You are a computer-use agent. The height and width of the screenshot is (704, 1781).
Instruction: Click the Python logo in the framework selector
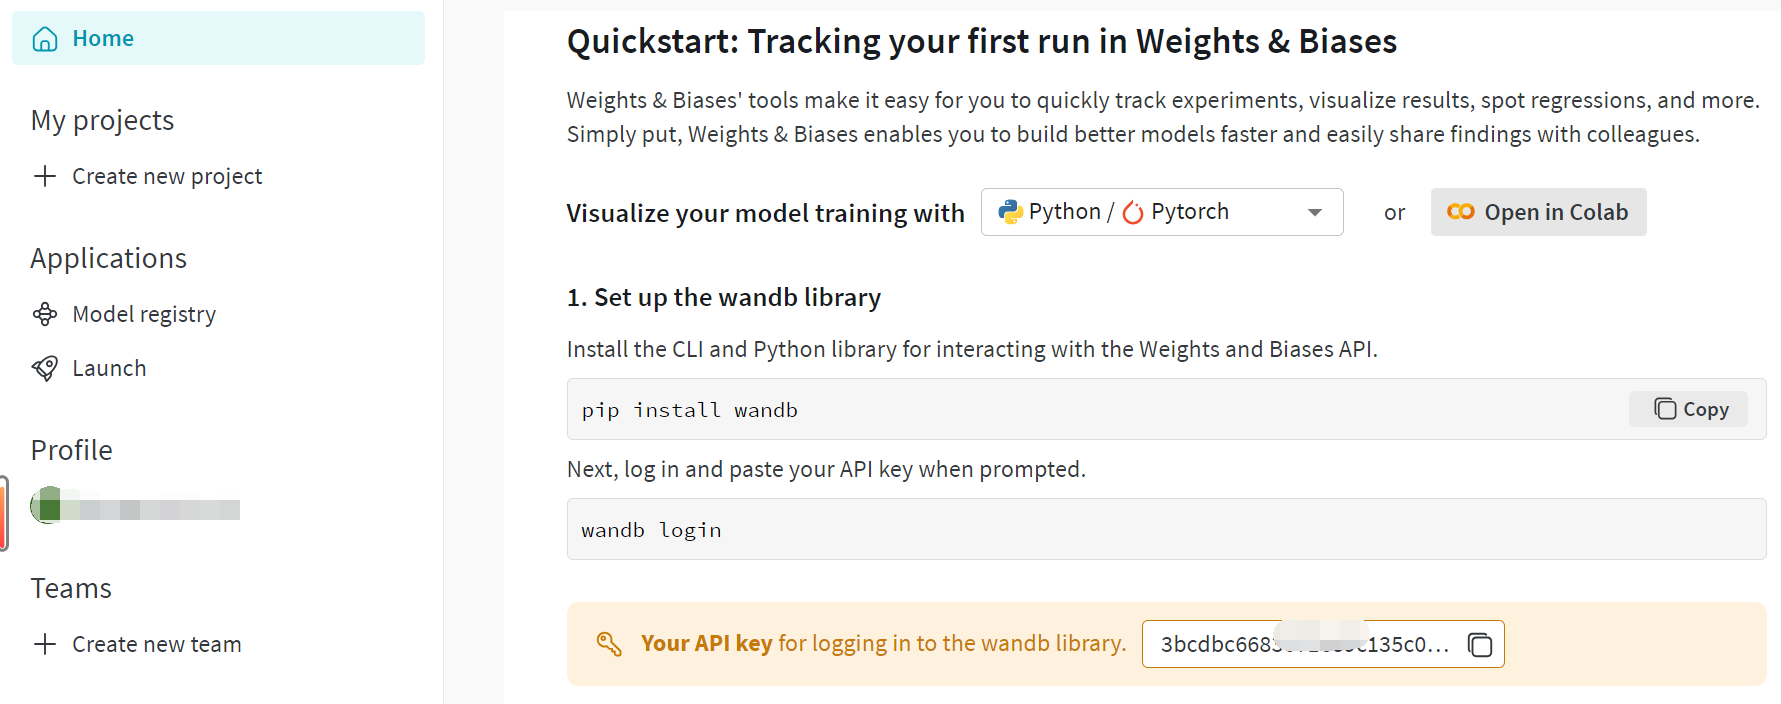[x=1010, y=211]
